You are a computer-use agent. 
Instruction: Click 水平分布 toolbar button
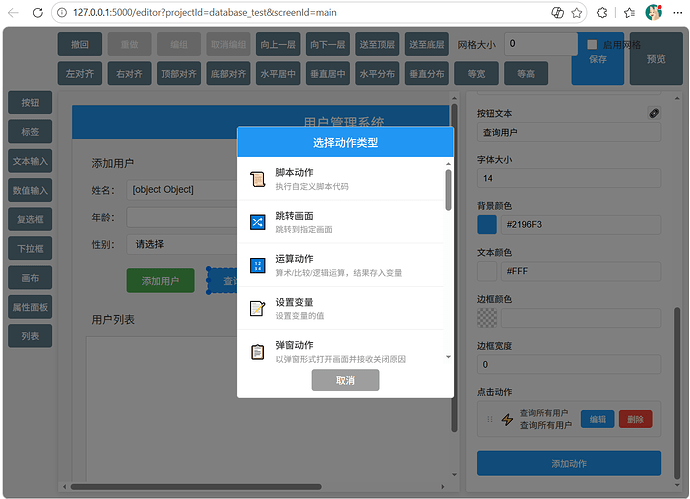tap(377, 73)
